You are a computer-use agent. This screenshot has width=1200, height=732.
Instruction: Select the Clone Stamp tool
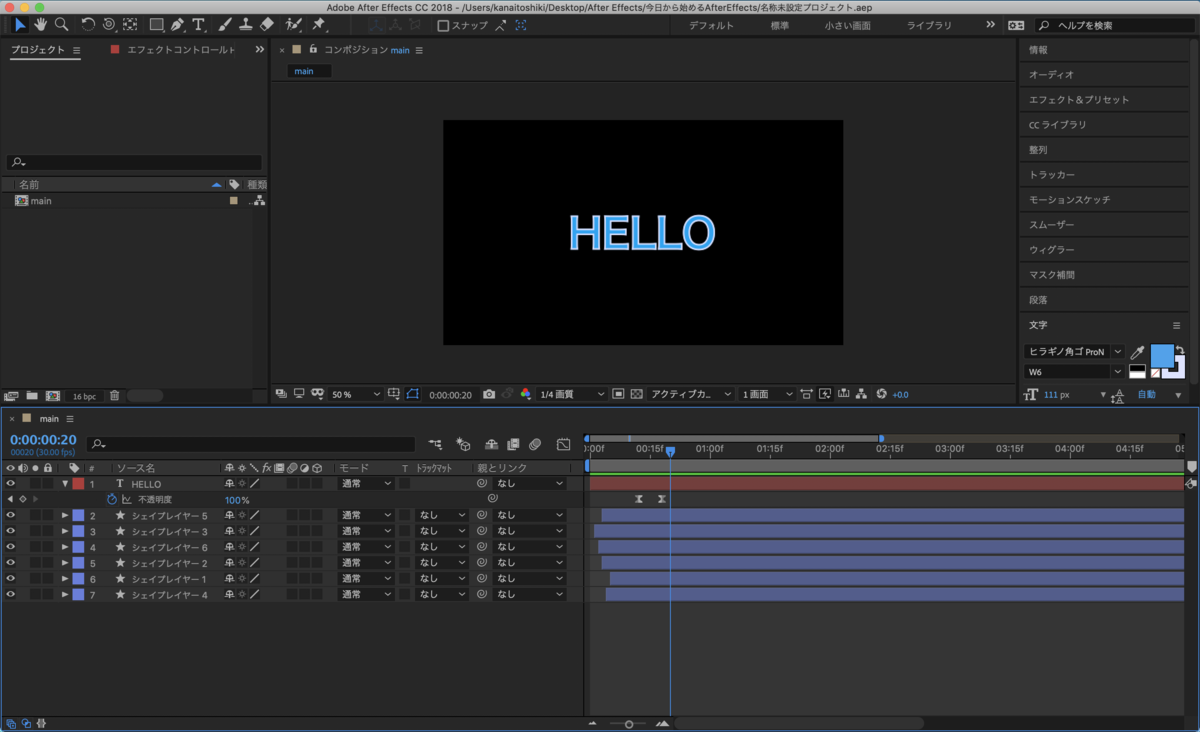click(245, 24)
